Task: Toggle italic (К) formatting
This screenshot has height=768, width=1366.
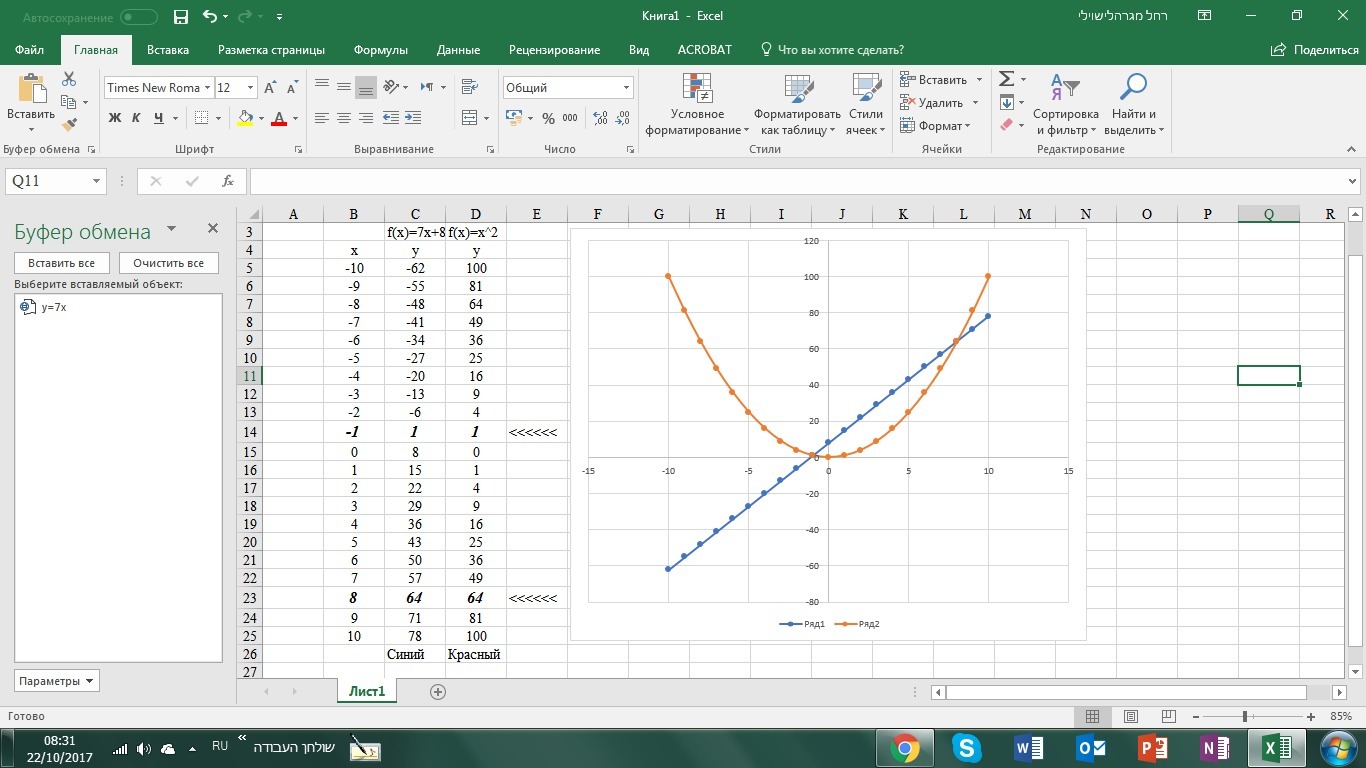Action: tap(137, 118)
